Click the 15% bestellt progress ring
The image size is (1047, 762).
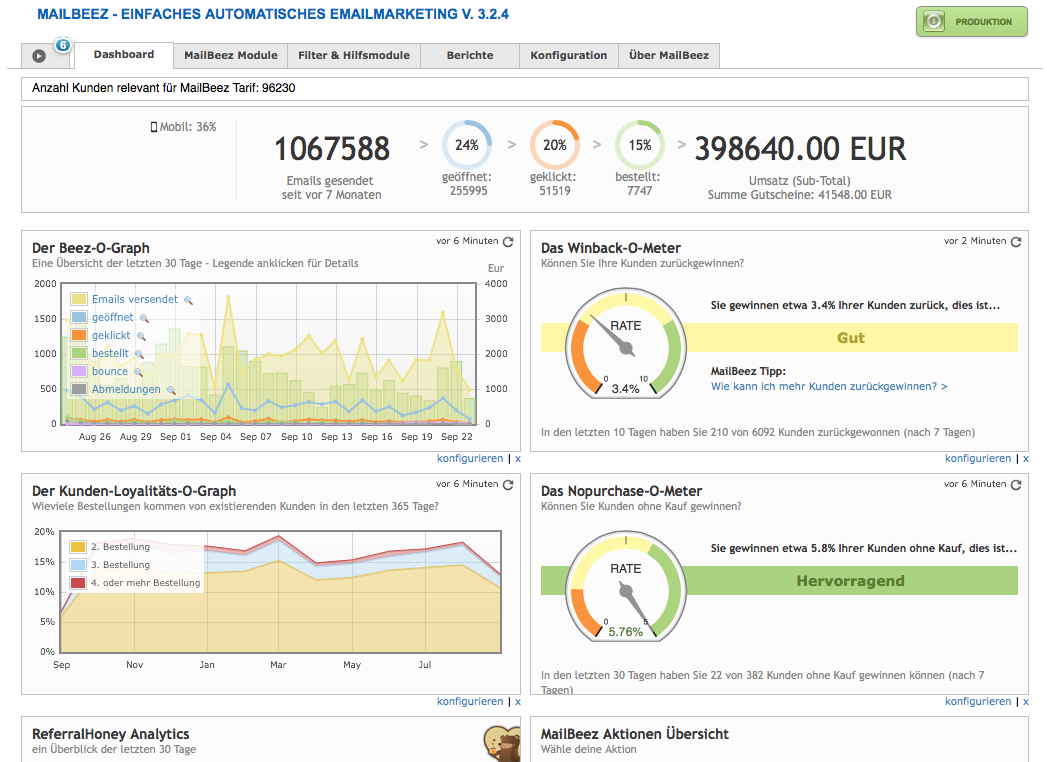(x=640, y=145)
